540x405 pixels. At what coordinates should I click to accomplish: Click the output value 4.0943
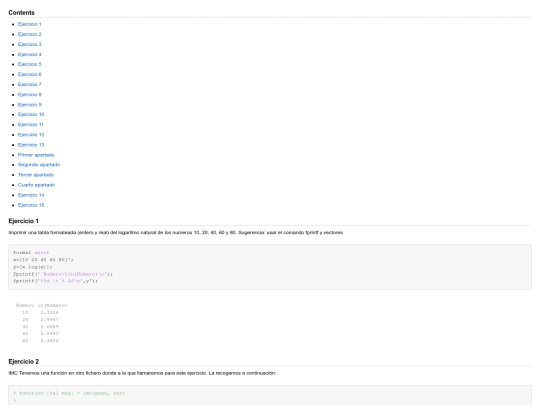(49, 334)
